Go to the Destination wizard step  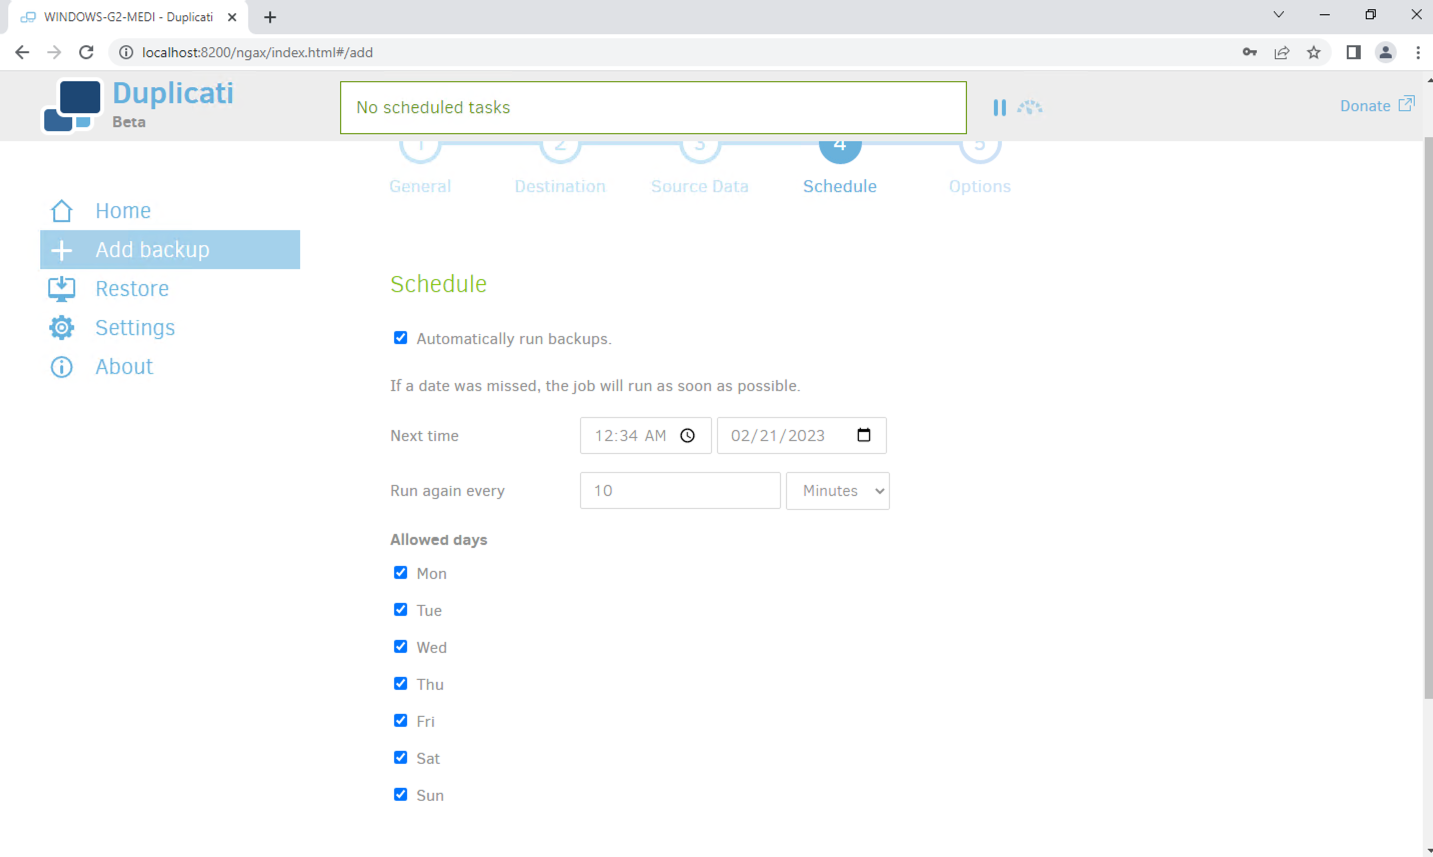click(x=560, y=186)
